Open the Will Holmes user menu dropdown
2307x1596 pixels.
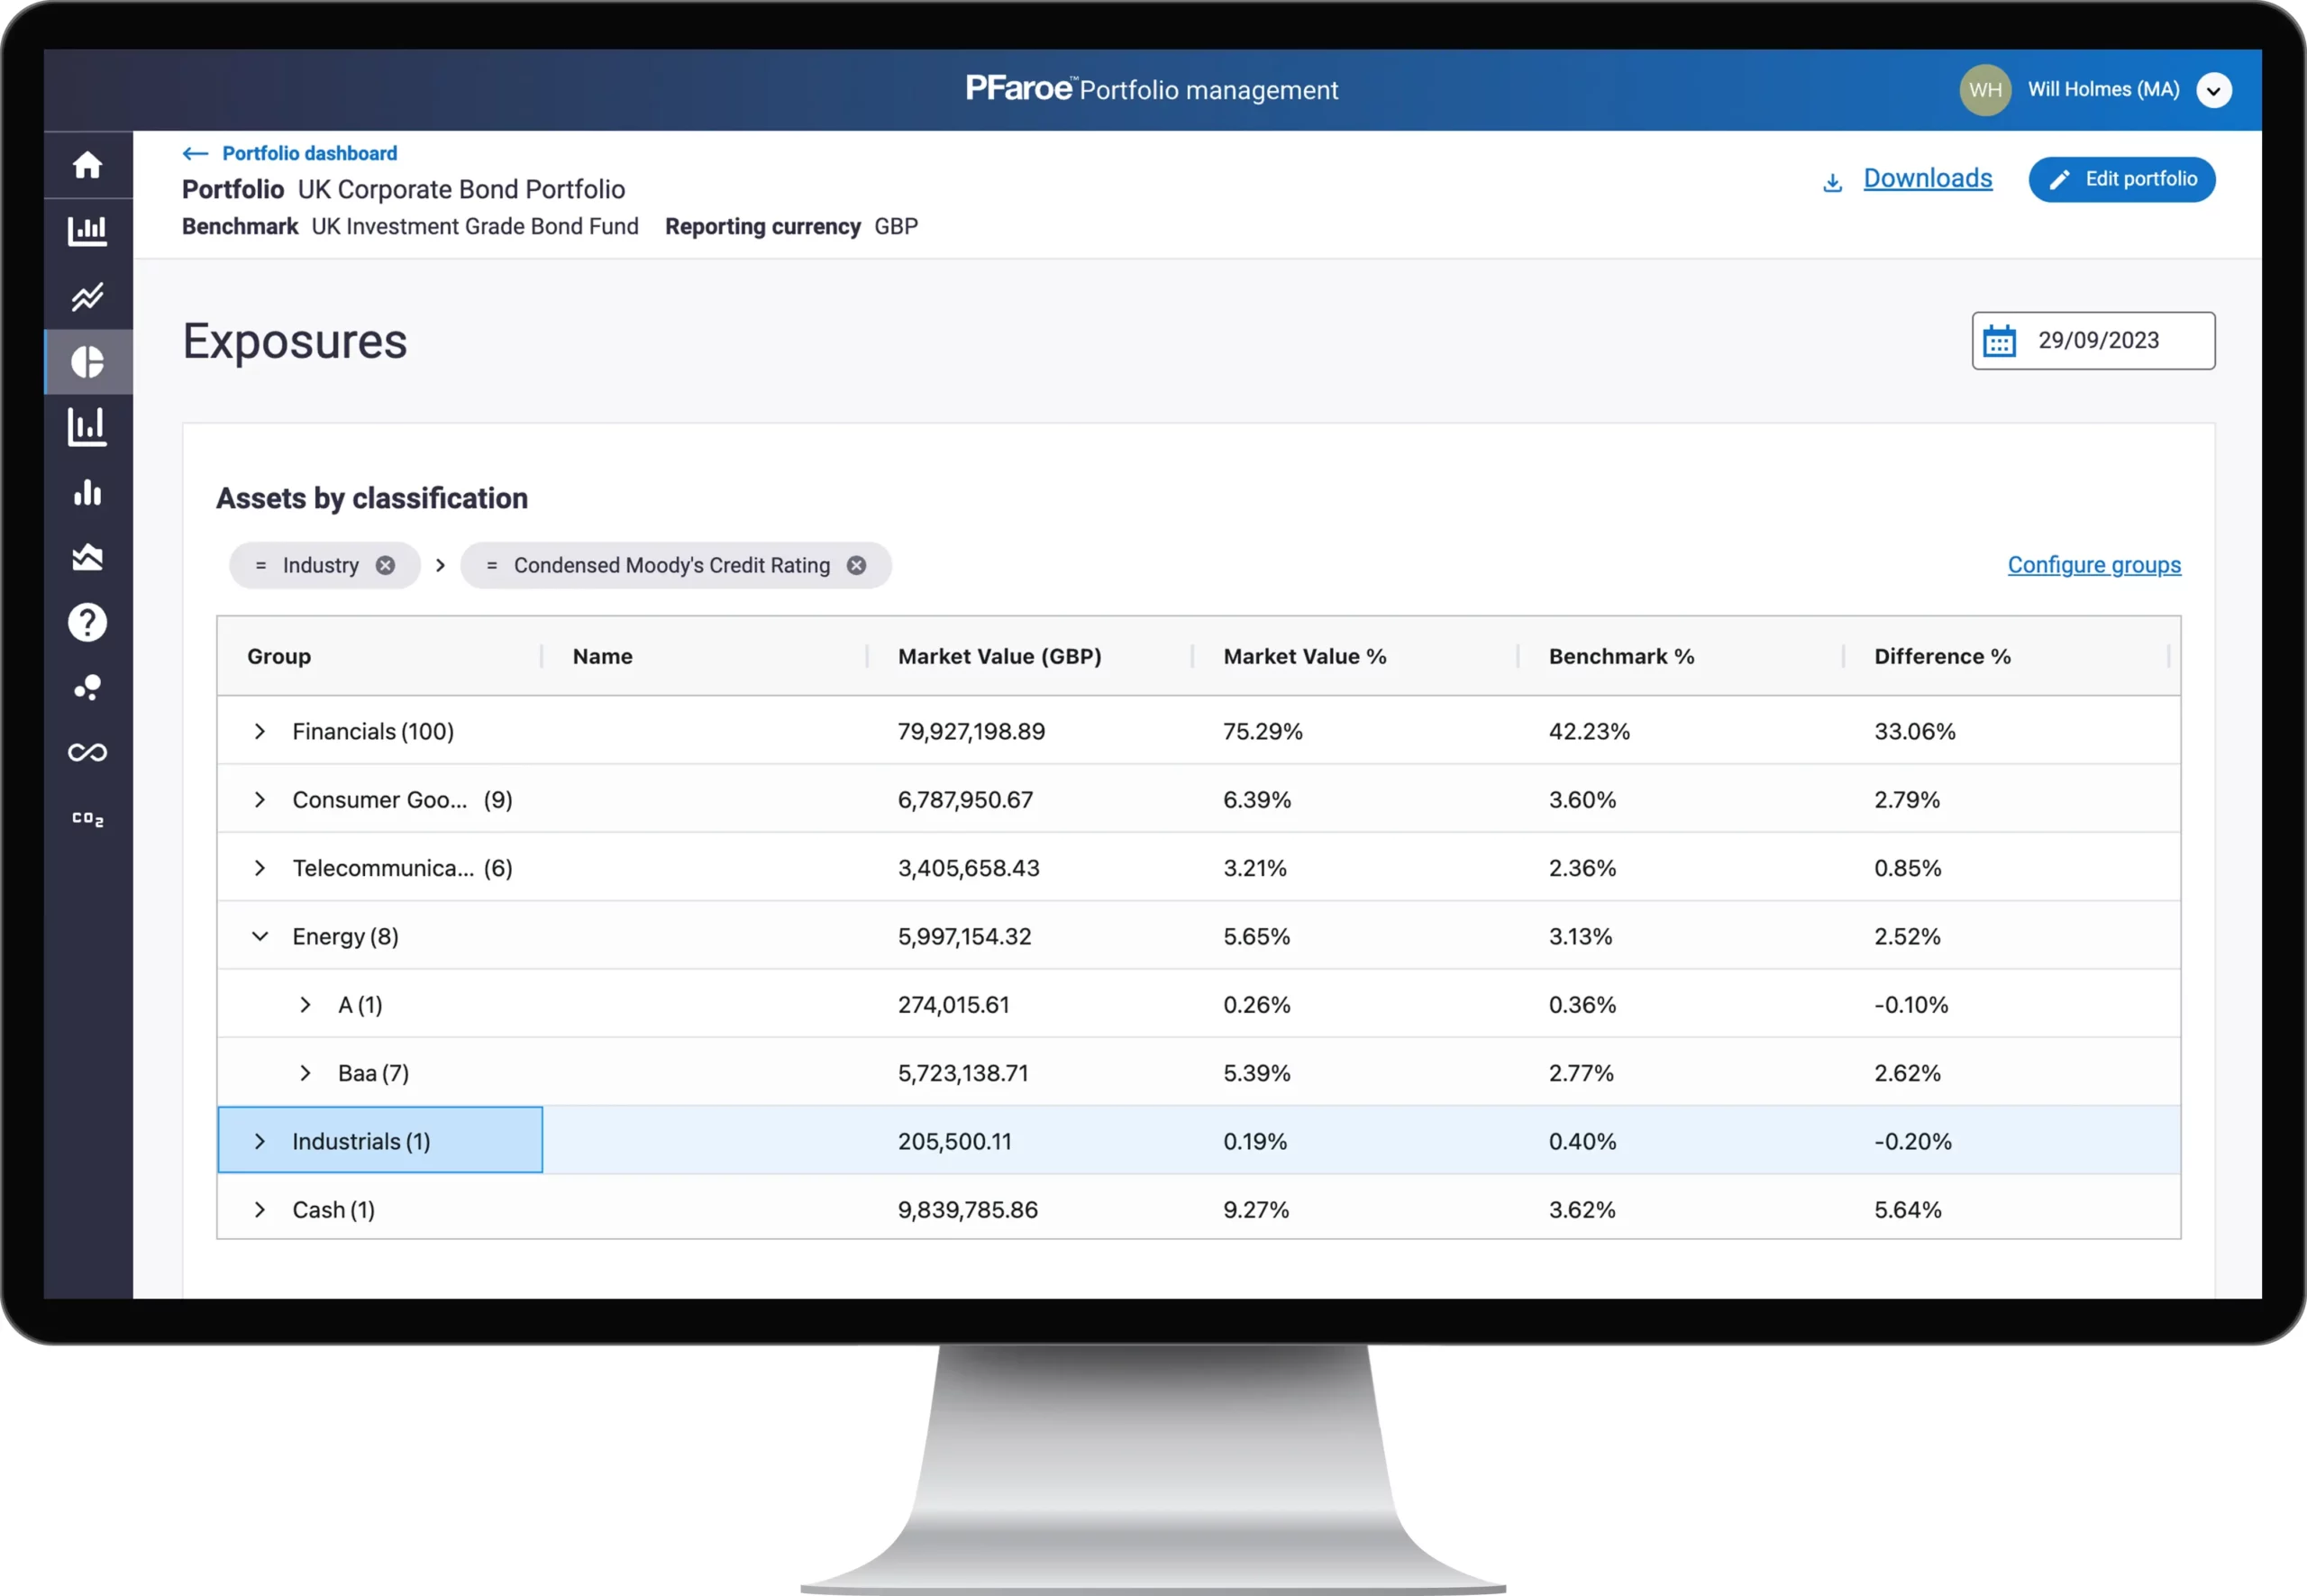[2213, 90]
